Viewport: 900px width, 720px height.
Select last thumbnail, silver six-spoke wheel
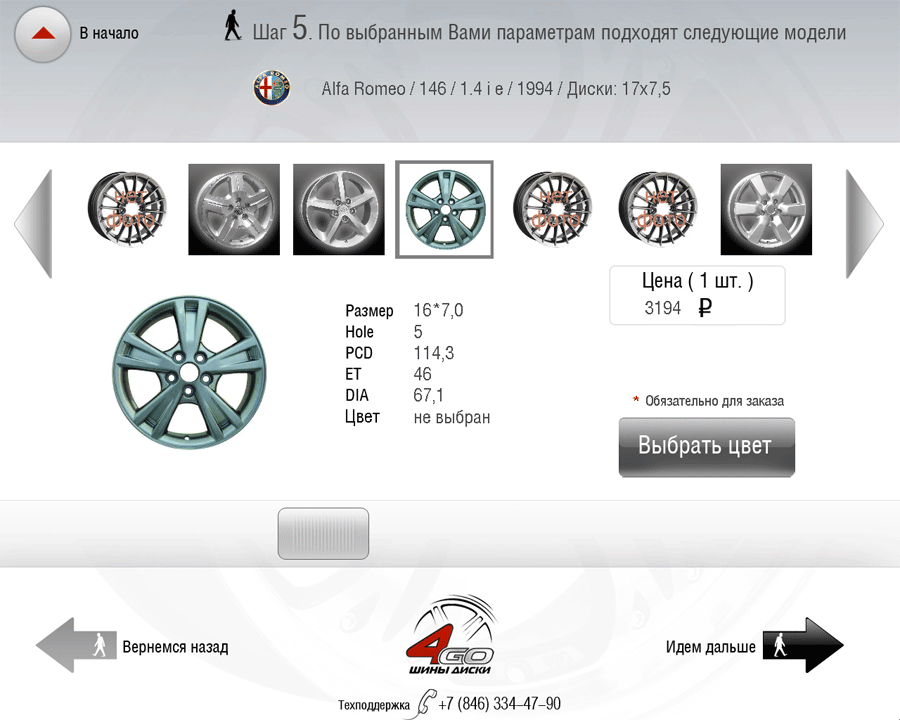coord(766,209)
